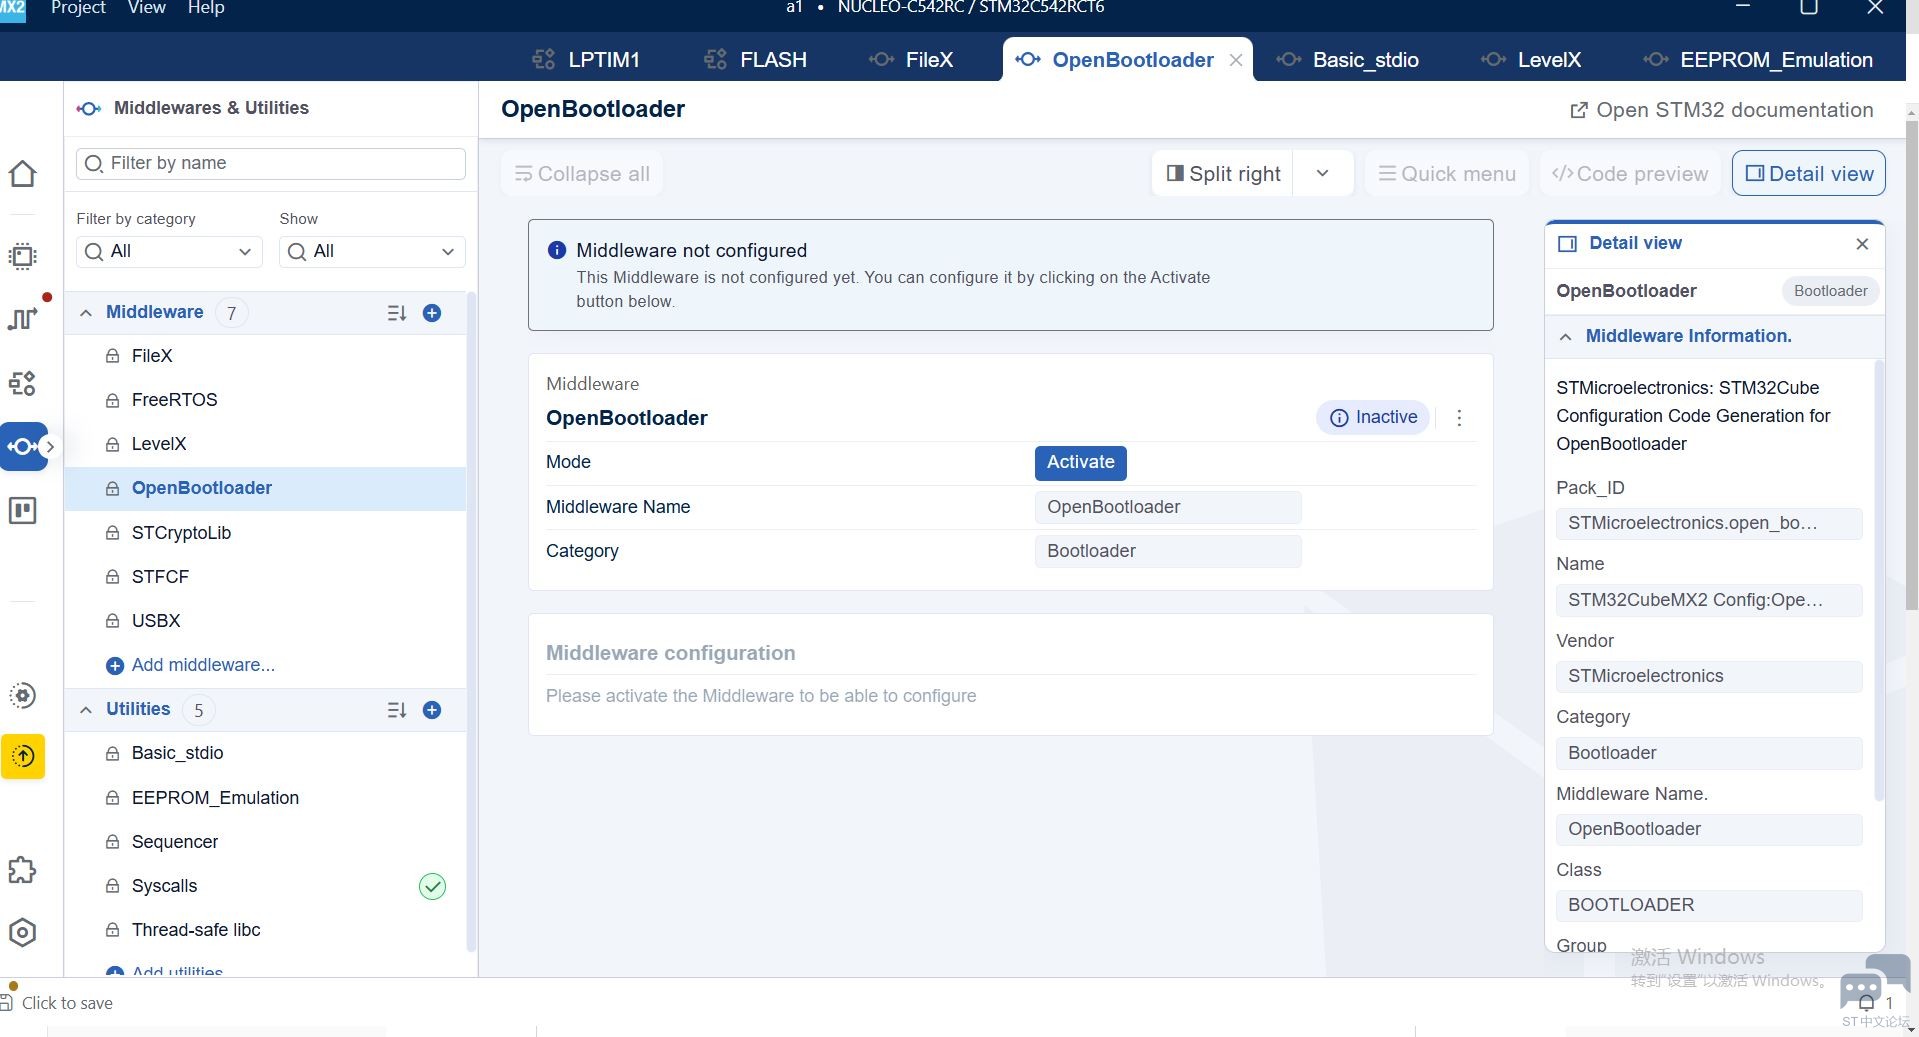Screen dimensions: 1919x1037
Task: Open the three-dot menu next to Inactive
Action: point(1459,418)
